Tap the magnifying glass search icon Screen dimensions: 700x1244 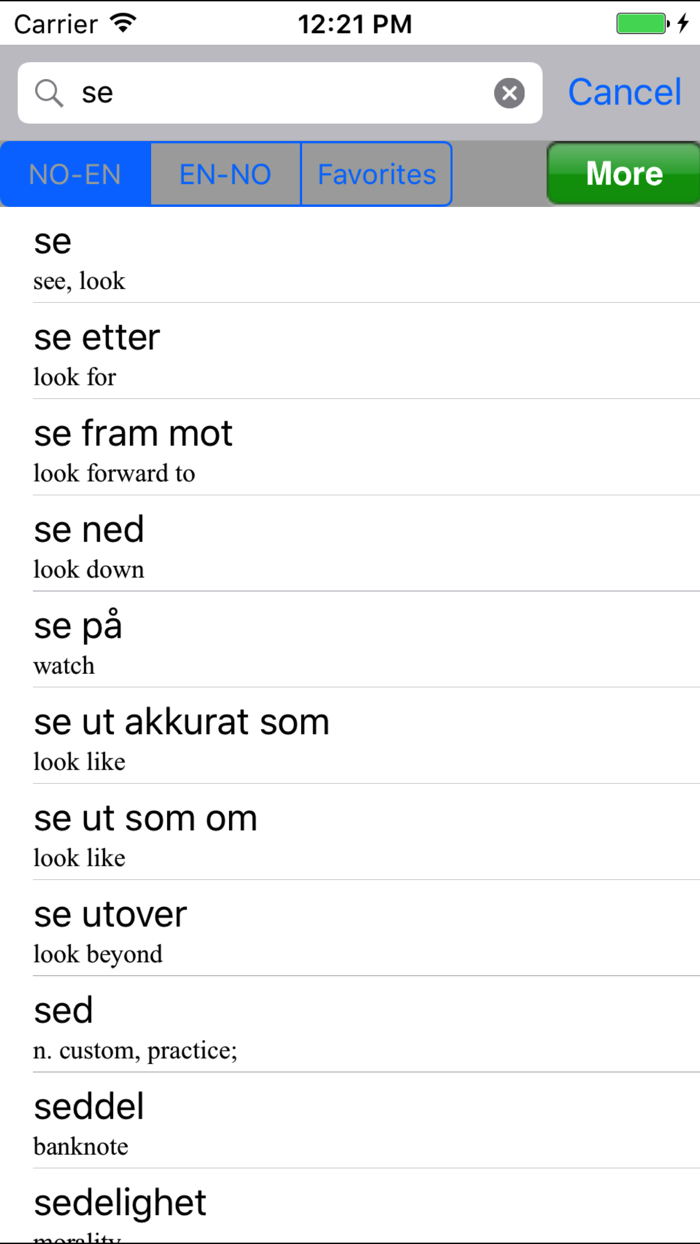point(48,92)
